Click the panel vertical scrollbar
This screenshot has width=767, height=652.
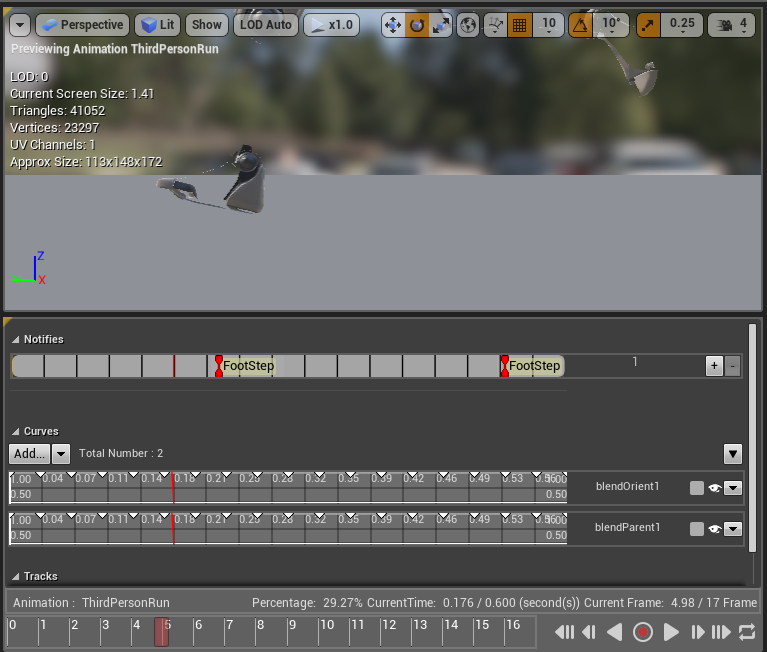752,438
